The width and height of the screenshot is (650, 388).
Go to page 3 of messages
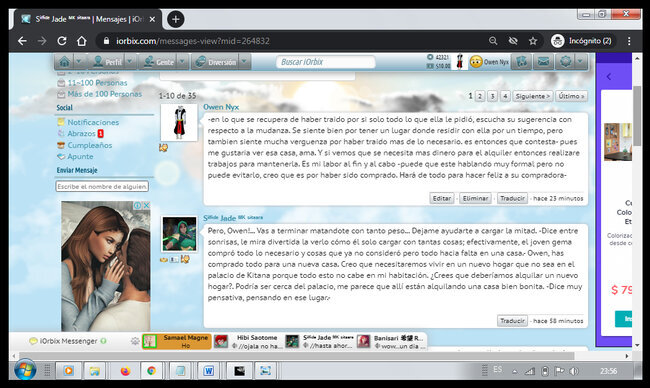492,96
